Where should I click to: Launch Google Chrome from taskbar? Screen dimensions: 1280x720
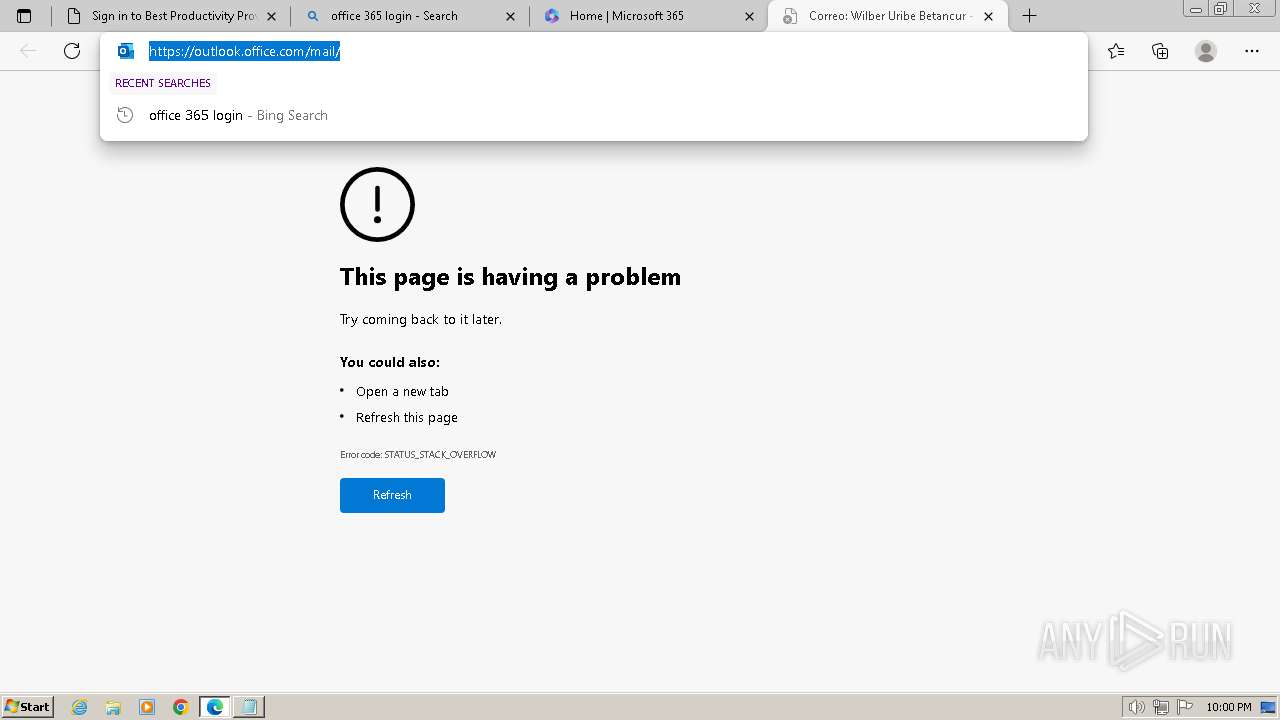[181, 707]
